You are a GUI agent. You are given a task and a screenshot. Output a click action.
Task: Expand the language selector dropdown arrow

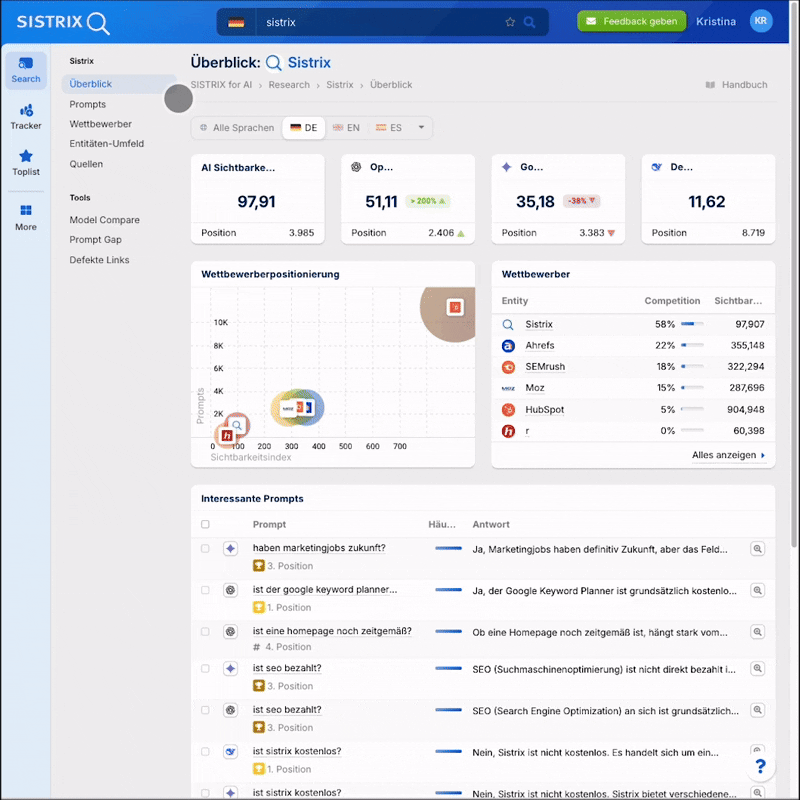pos(421,128)
